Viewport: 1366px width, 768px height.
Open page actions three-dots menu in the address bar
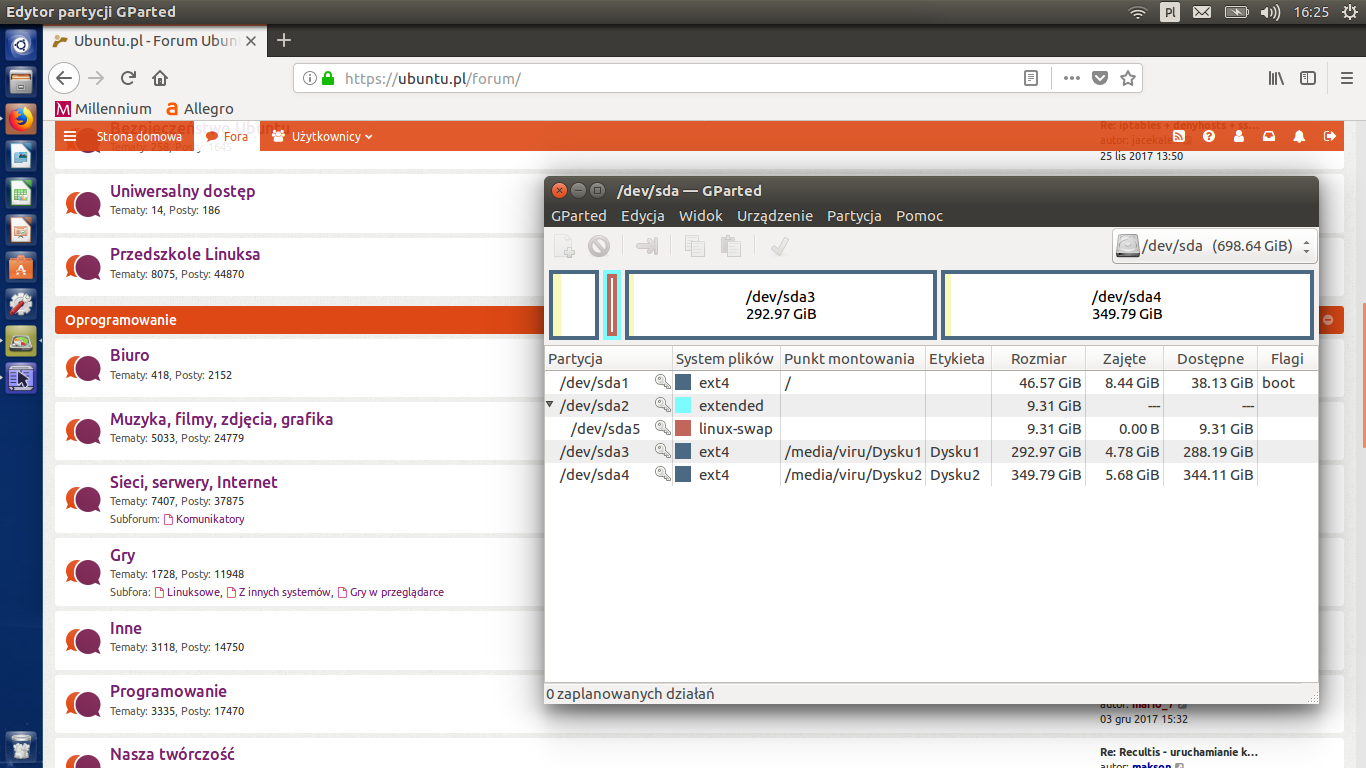coord(1071,78)
